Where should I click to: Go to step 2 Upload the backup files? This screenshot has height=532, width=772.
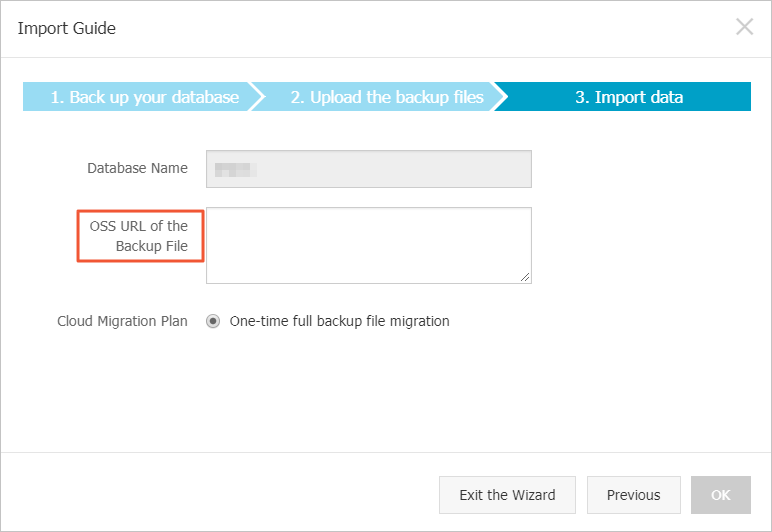(386, 97)
